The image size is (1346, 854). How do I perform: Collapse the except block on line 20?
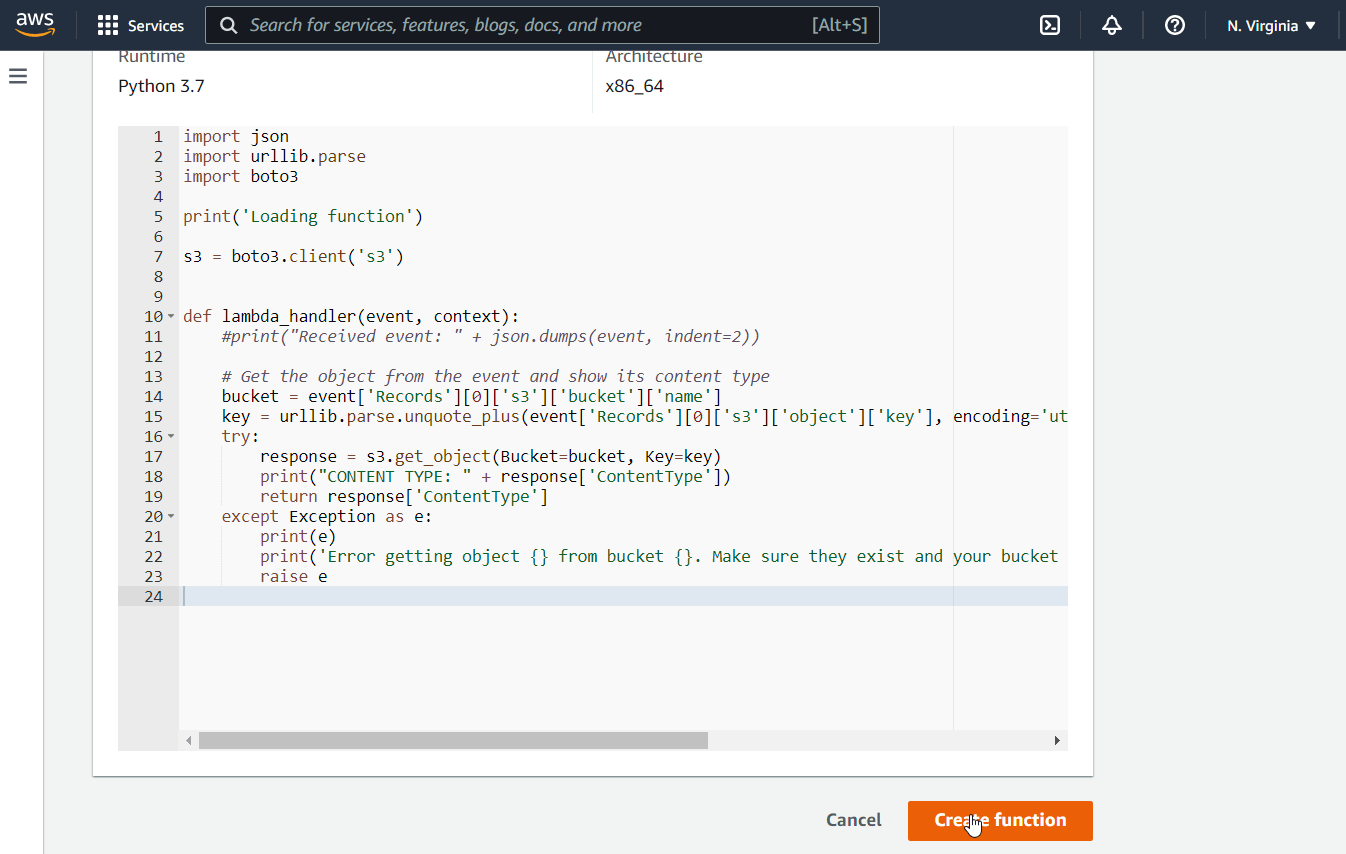[x=169, y=516]
